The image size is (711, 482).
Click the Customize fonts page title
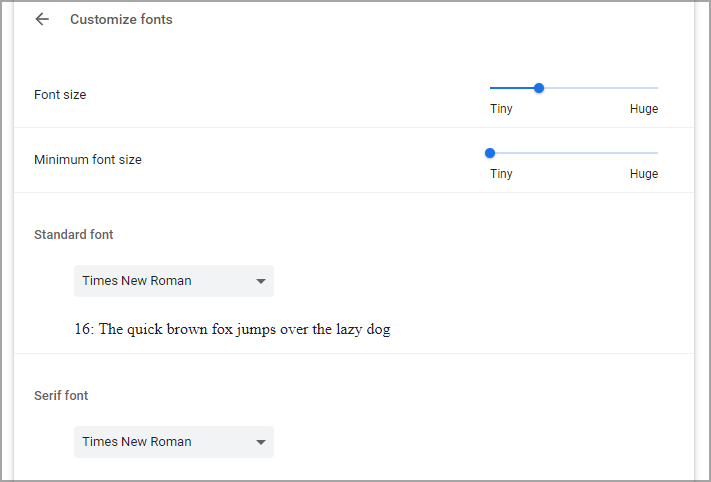(x=121, y=19)
